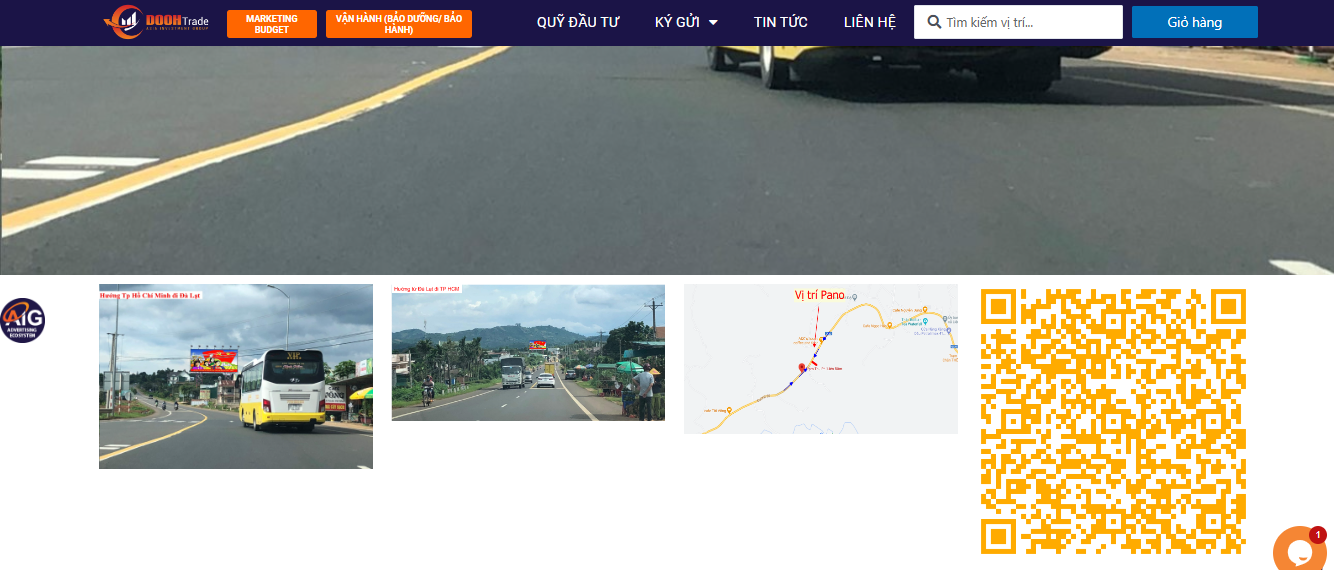Open the Ký gửi menu item
The image size is (1334, 570).
(x=677, y=22)
